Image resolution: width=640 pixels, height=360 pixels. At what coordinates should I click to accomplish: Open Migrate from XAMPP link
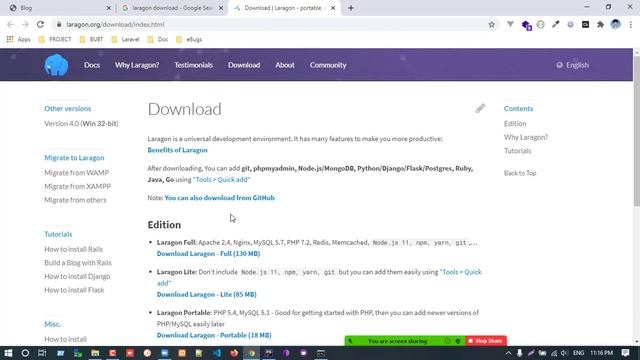coord(78,186)
